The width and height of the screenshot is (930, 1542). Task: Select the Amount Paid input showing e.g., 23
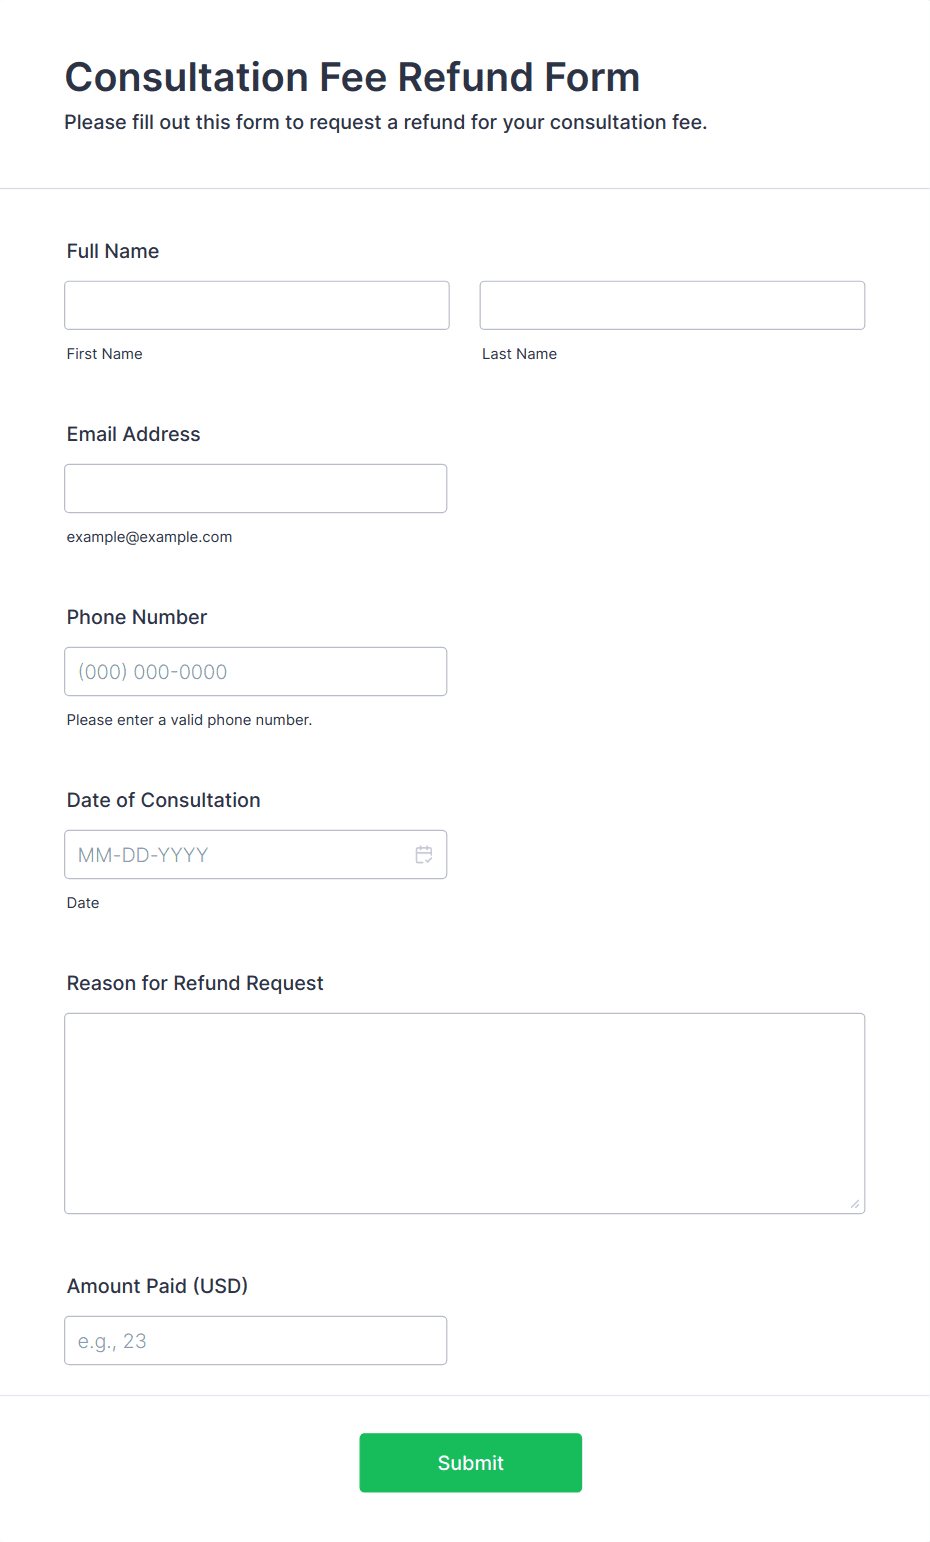point(256,1340)
